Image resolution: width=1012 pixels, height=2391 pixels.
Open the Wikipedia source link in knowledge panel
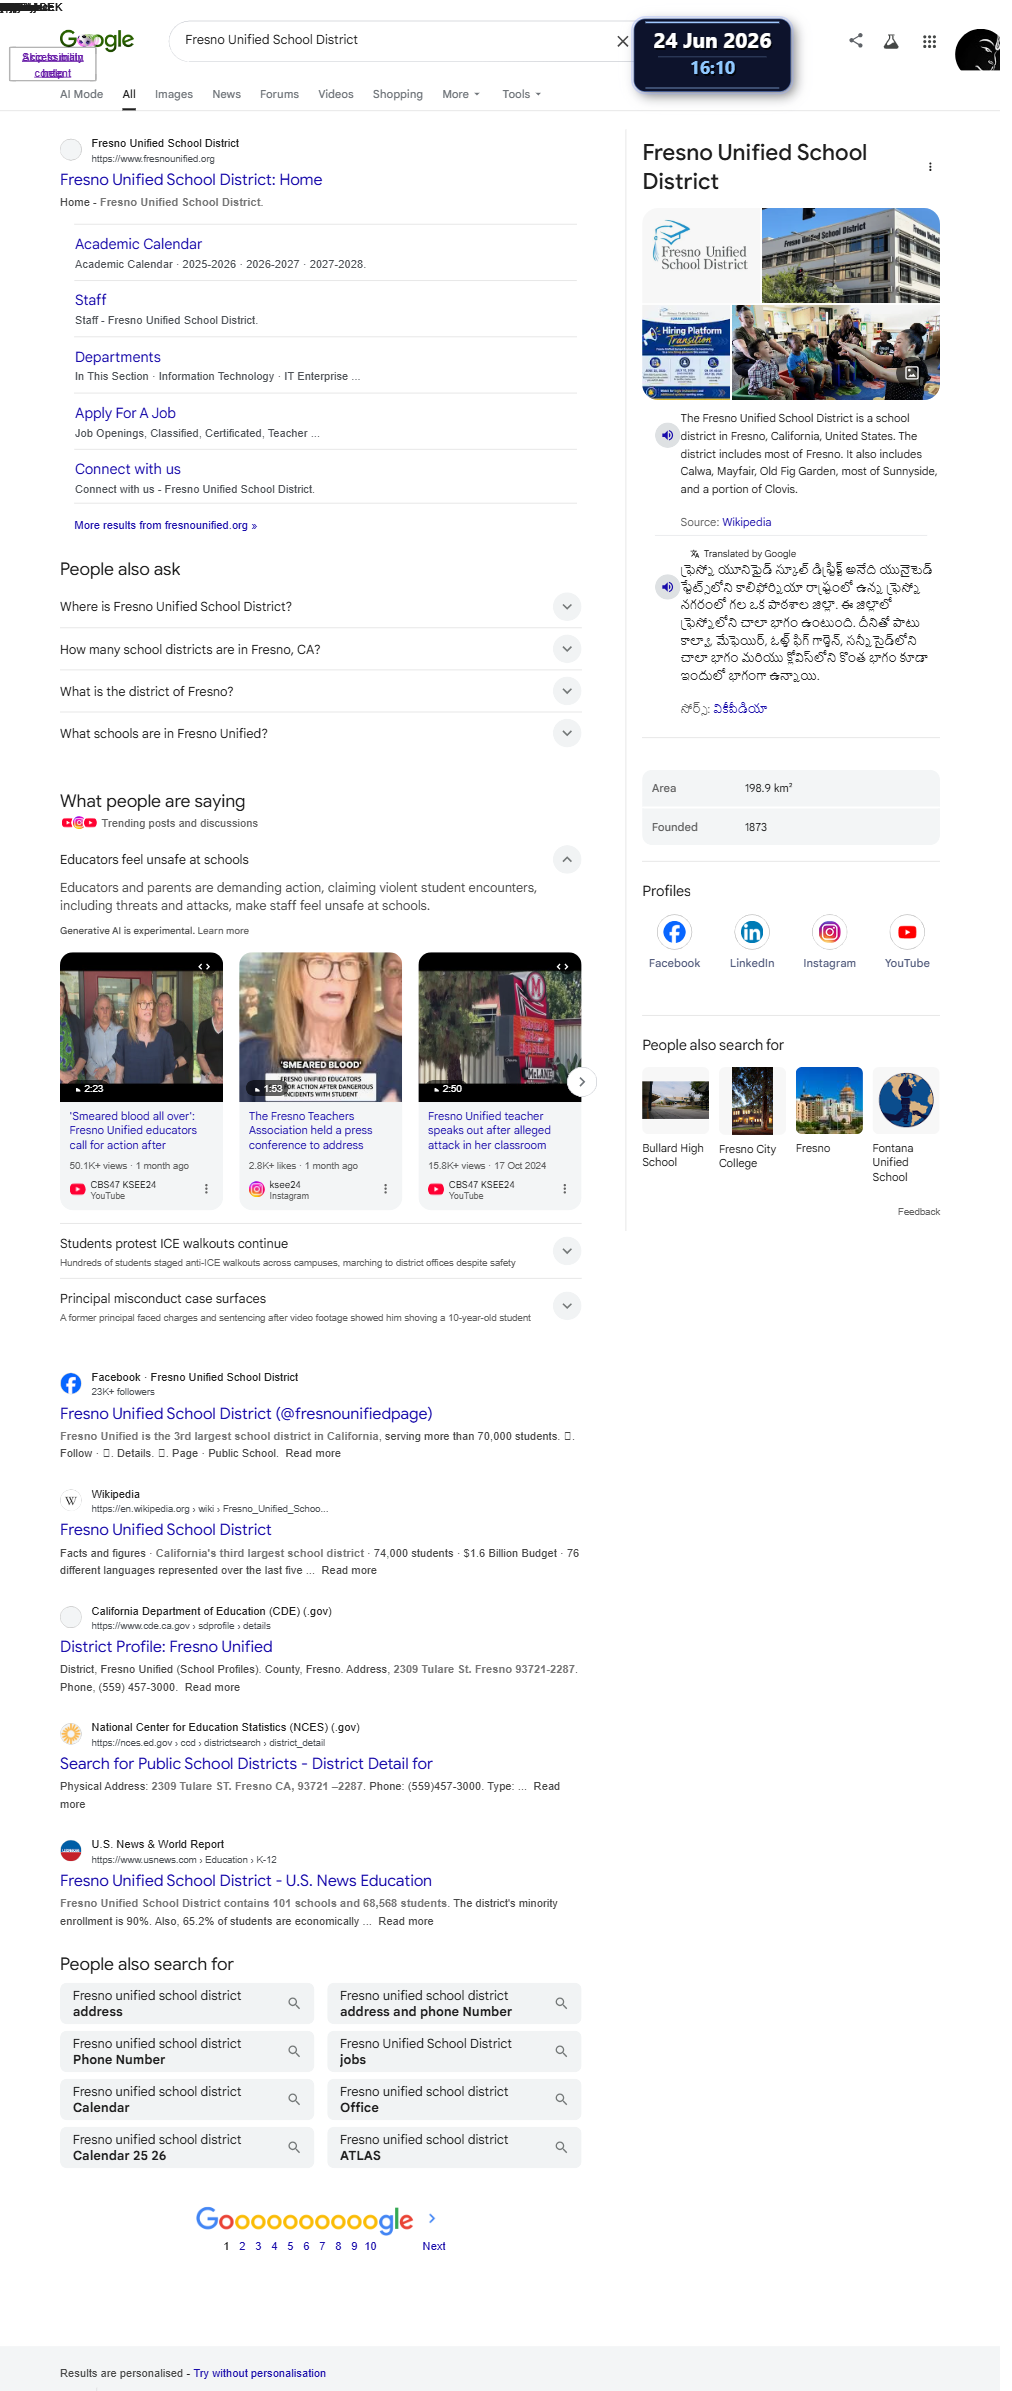pyautogui.click(x=747, y=522)
